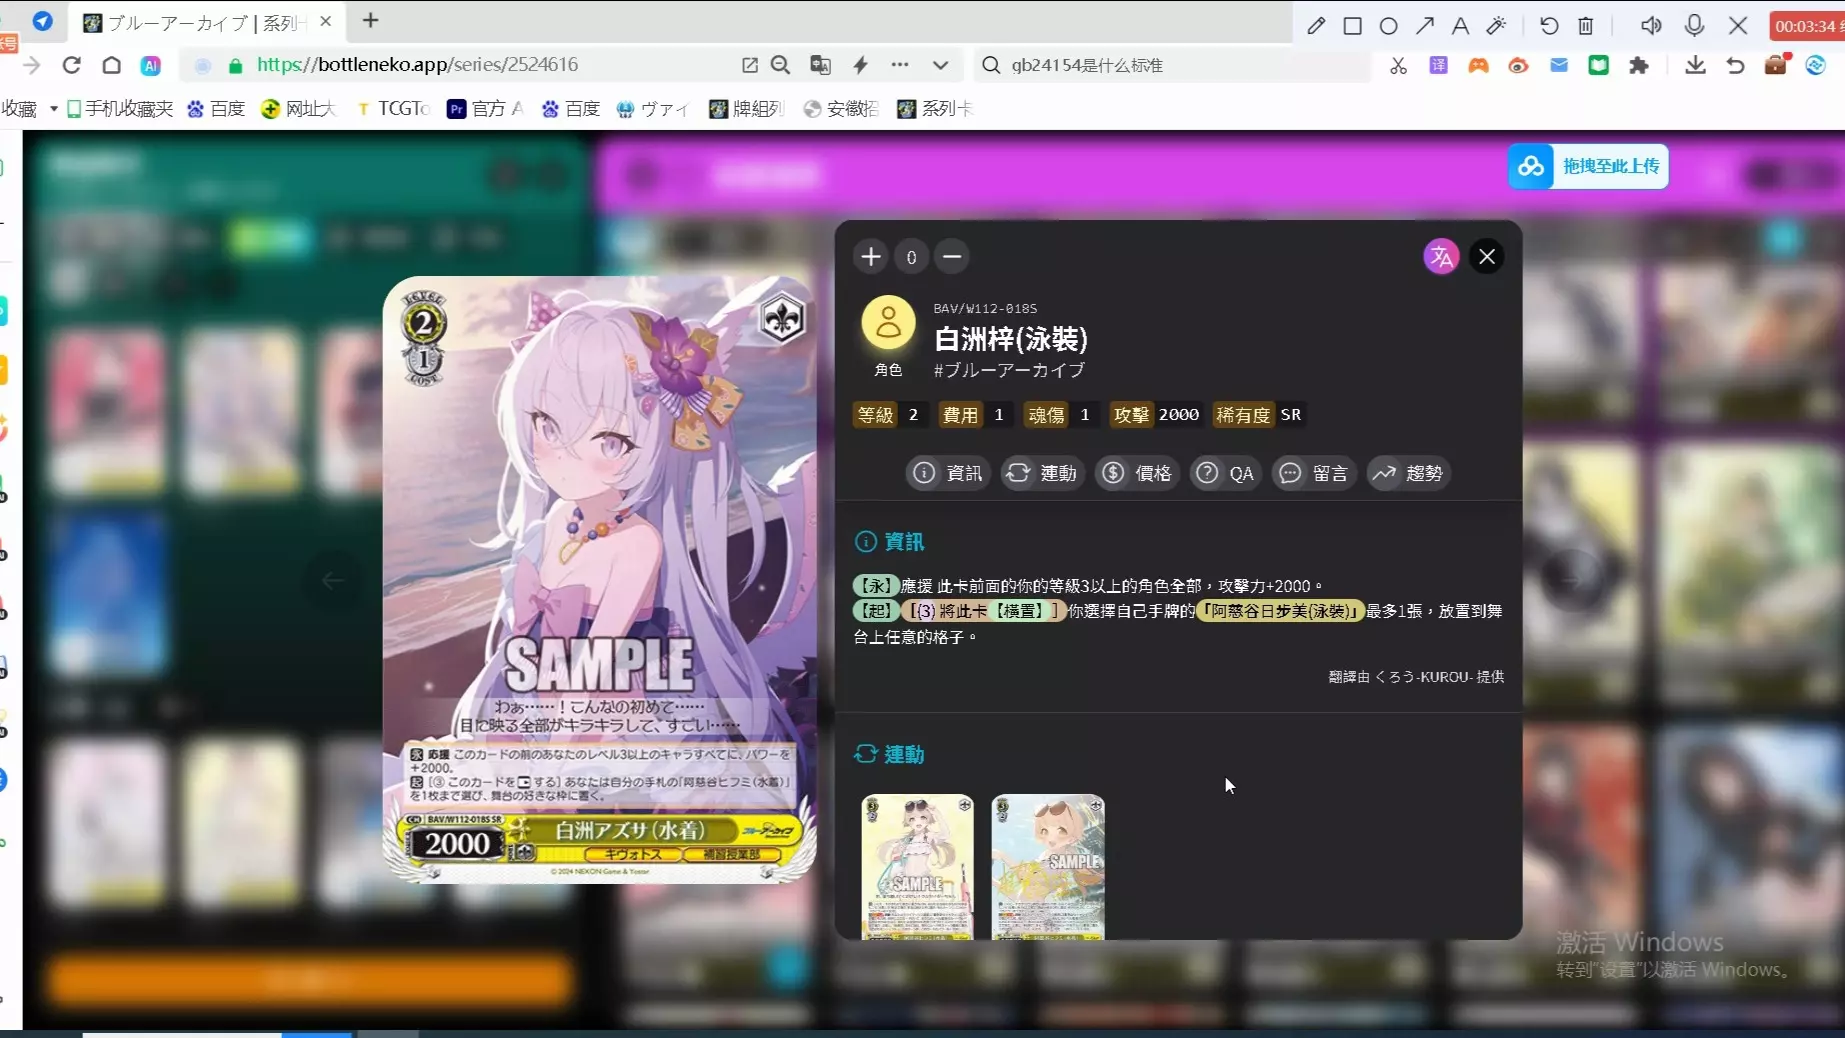This screenshot has width=1845, height=1038.
Task: Expand the address bar dropdown chevron
Action: (940, 65)
